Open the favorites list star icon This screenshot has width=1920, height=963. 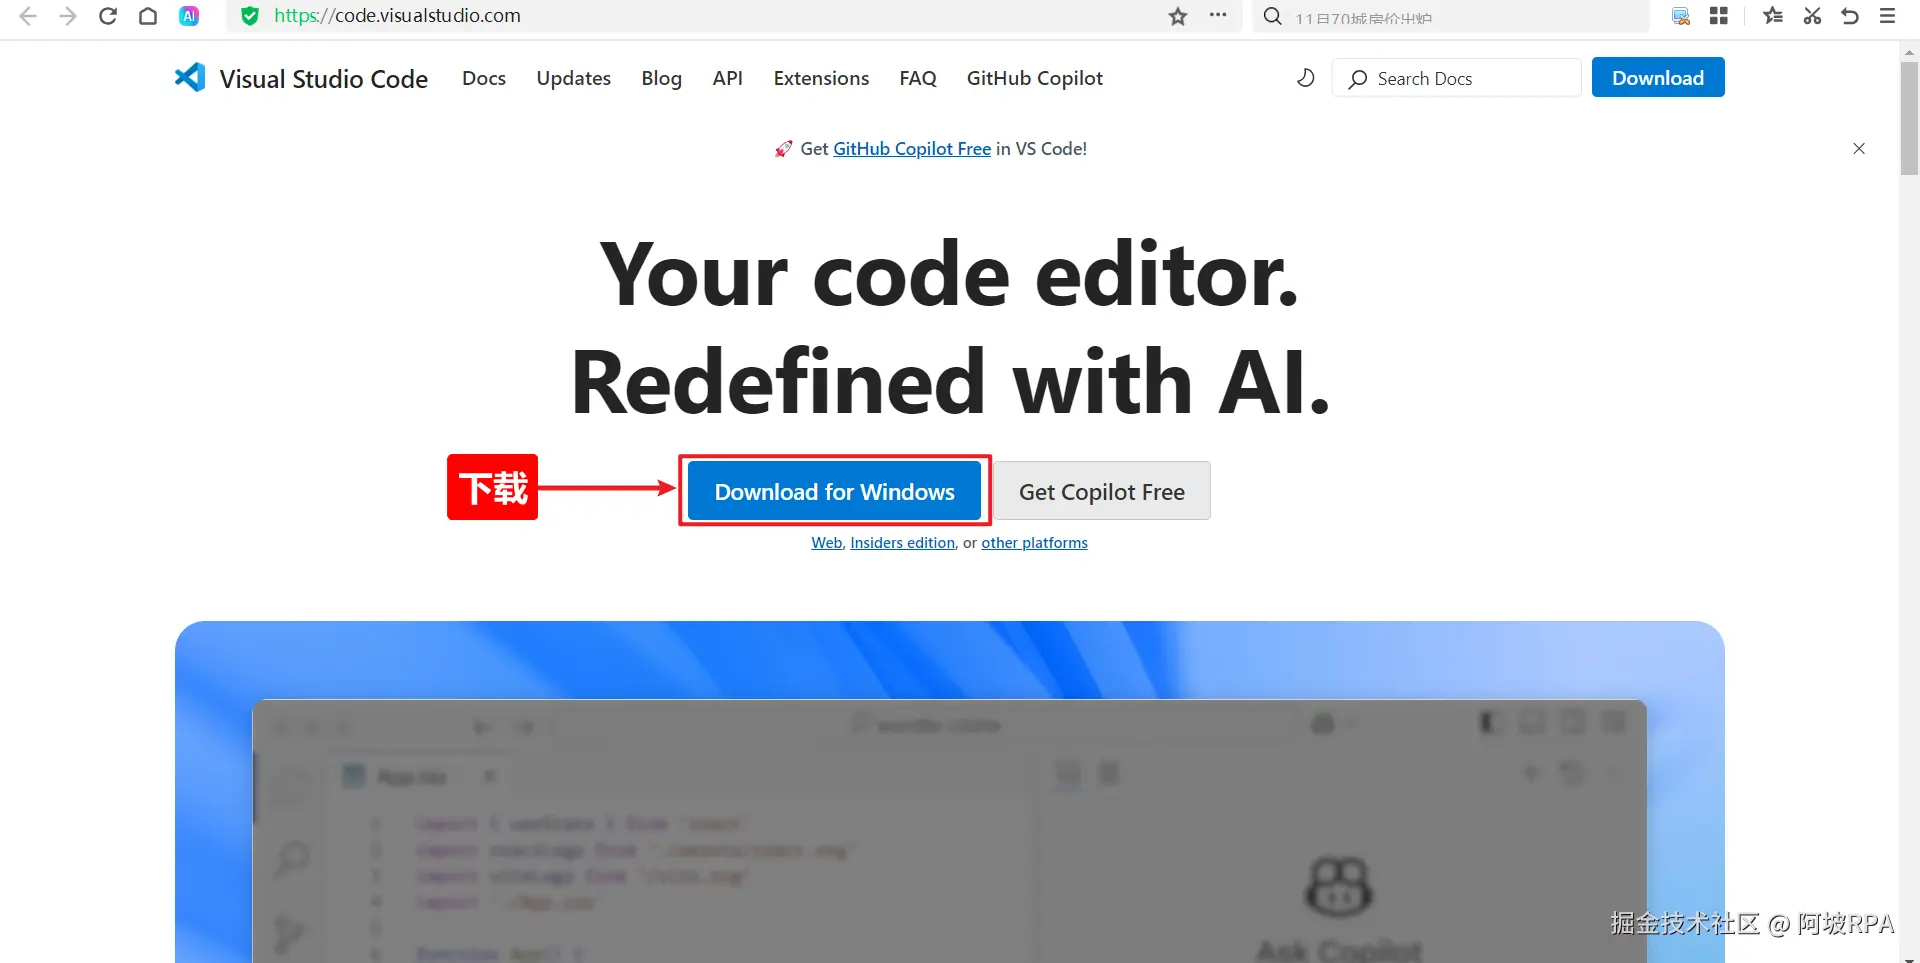coord(1773,16)
